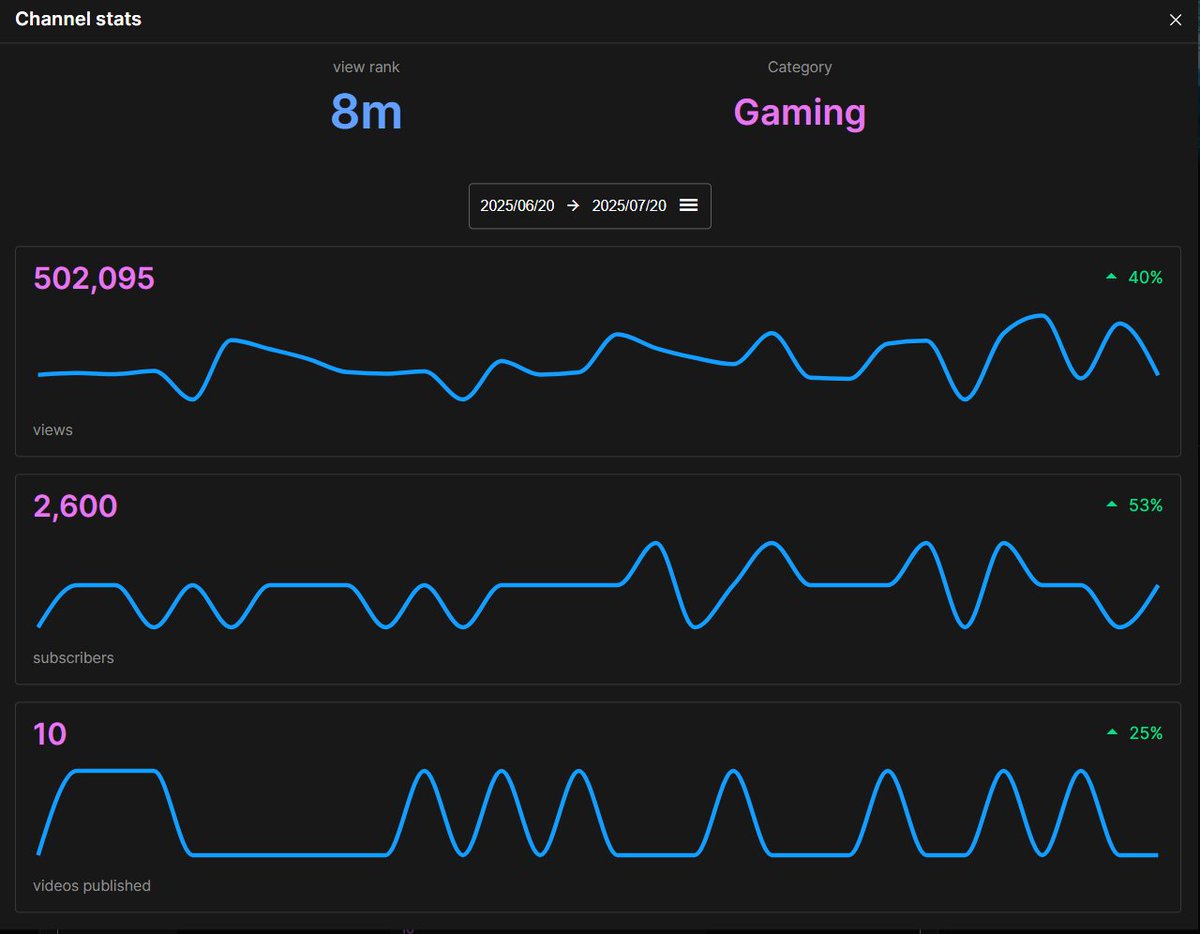Screen dimensions: 1200x934
Task: Click the 'videos published' chart label
Action: [92, 886]
